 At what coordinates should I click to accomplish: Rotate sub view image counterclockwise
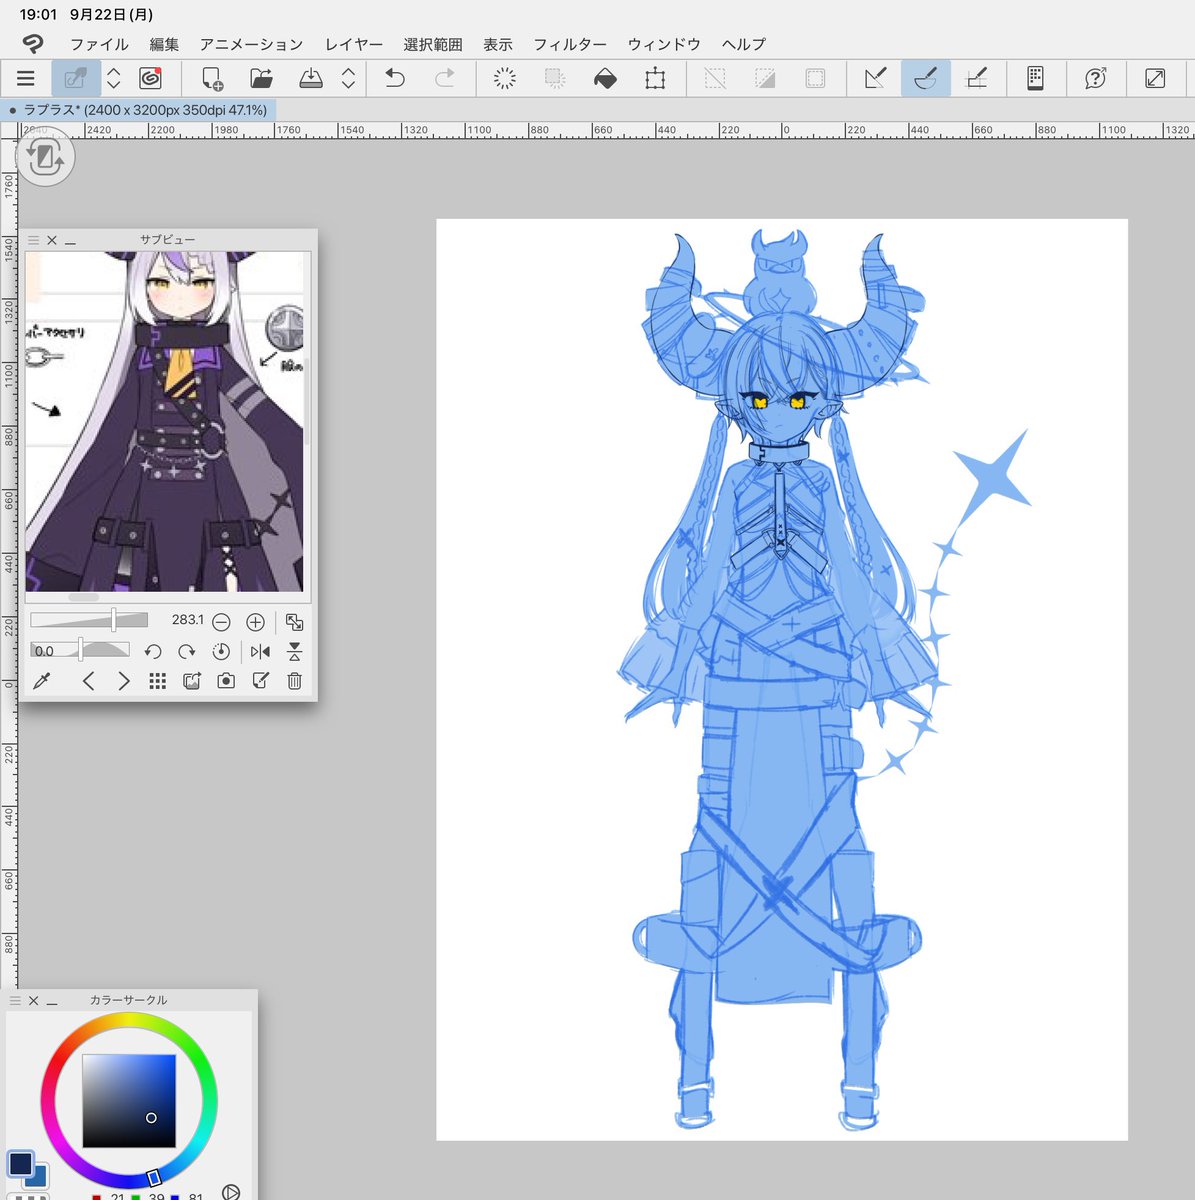[x=153, y=652]
